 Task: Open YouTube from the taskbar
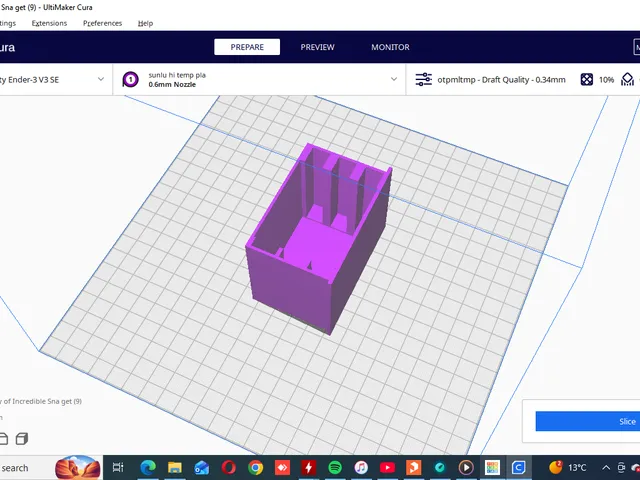[387, 467]
